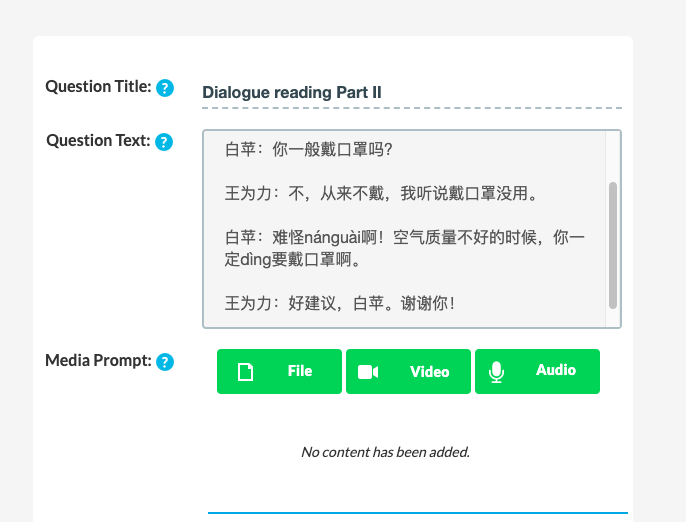Add a Video media prompt

[408, 371]
